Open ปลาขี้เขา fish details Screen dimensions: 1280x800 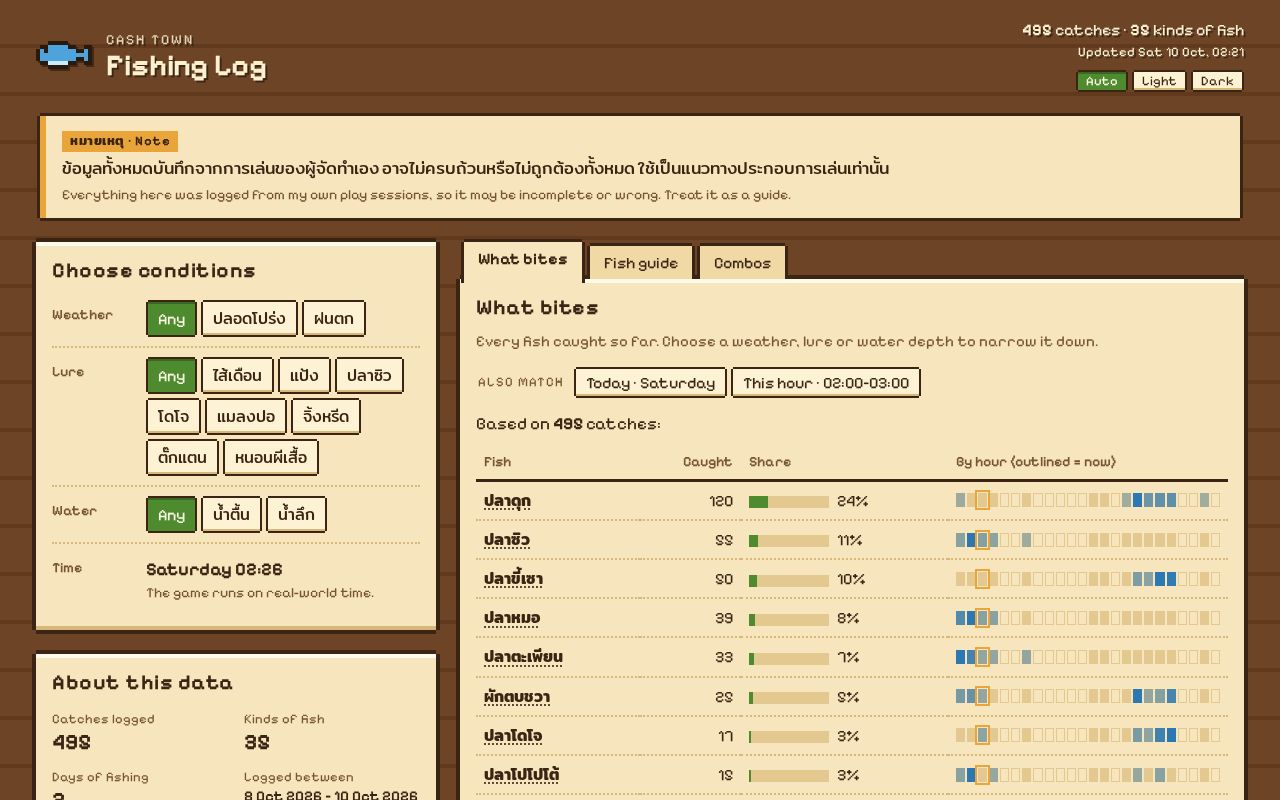pyautogui.click(x=513, y=579)
